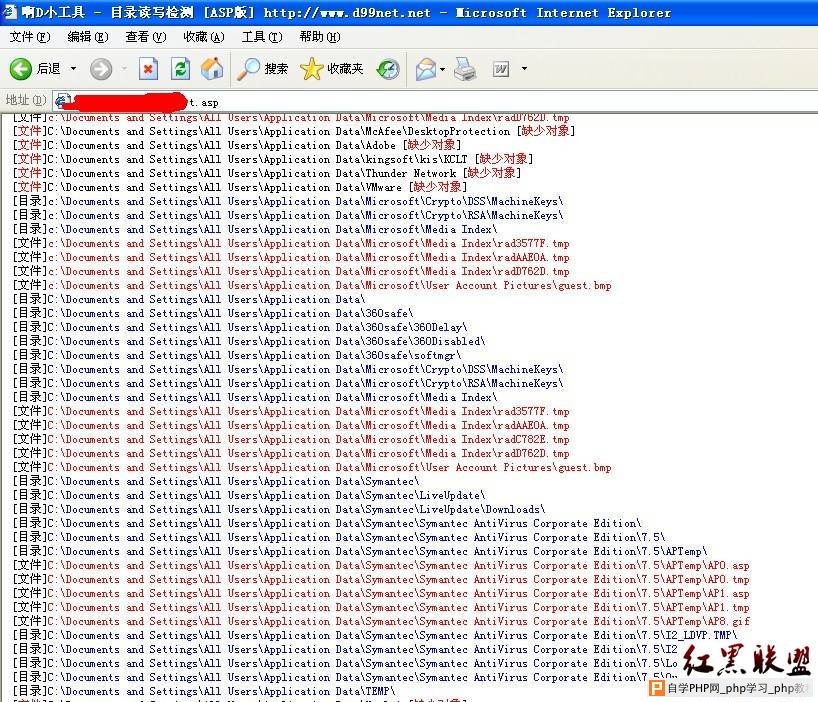The width and height of the screenshot is (818, 702).
Task: Go to the Home page icon
Action: click(x=212, y=69)
